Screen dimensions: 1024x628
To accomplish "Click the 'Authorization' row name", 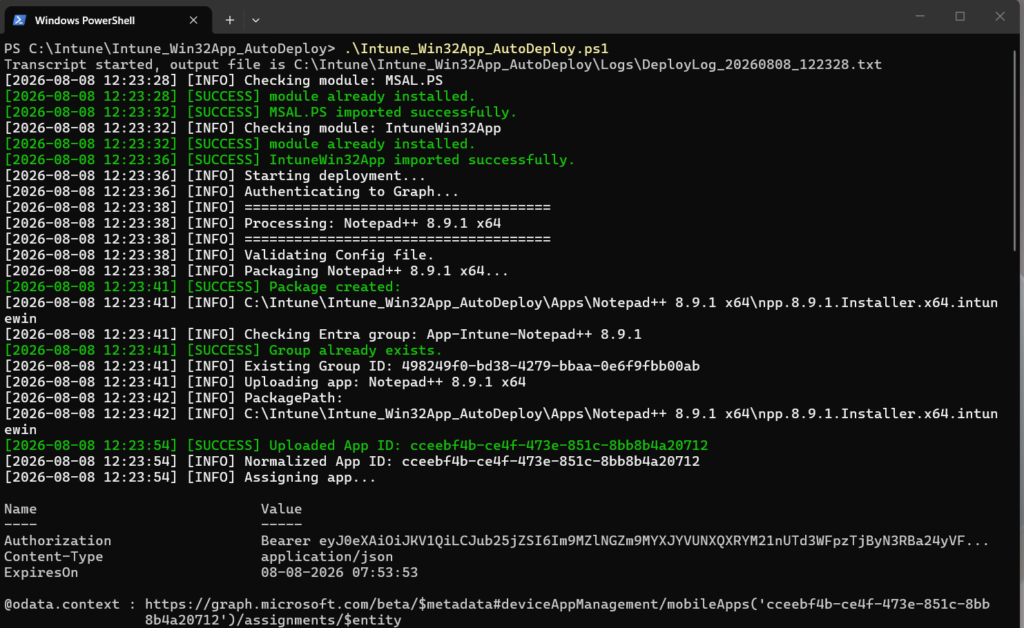I will (57, 541).
